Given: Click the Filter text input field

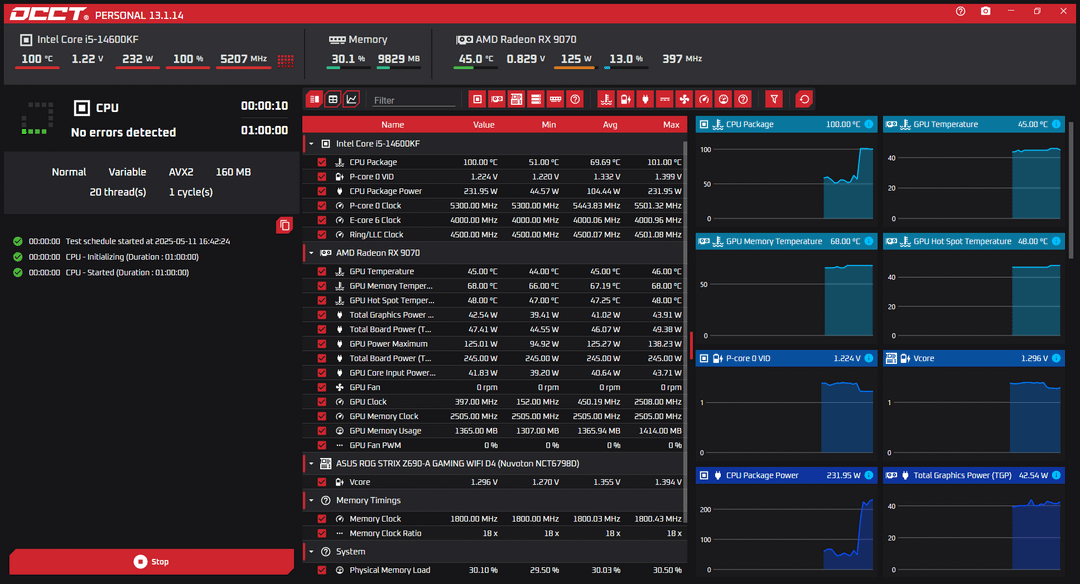Looking at the screenshot, I should click(x=413, y=100).
